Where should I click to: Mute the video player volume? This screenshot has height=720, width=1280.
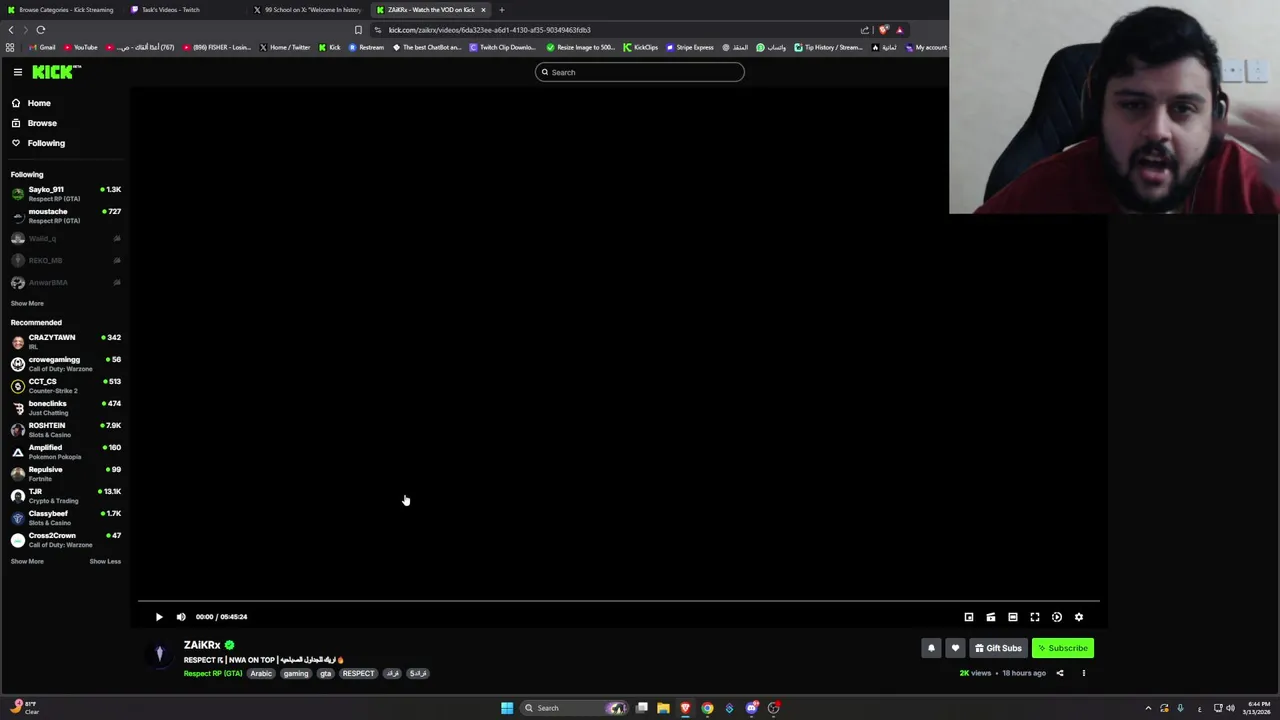181,617
